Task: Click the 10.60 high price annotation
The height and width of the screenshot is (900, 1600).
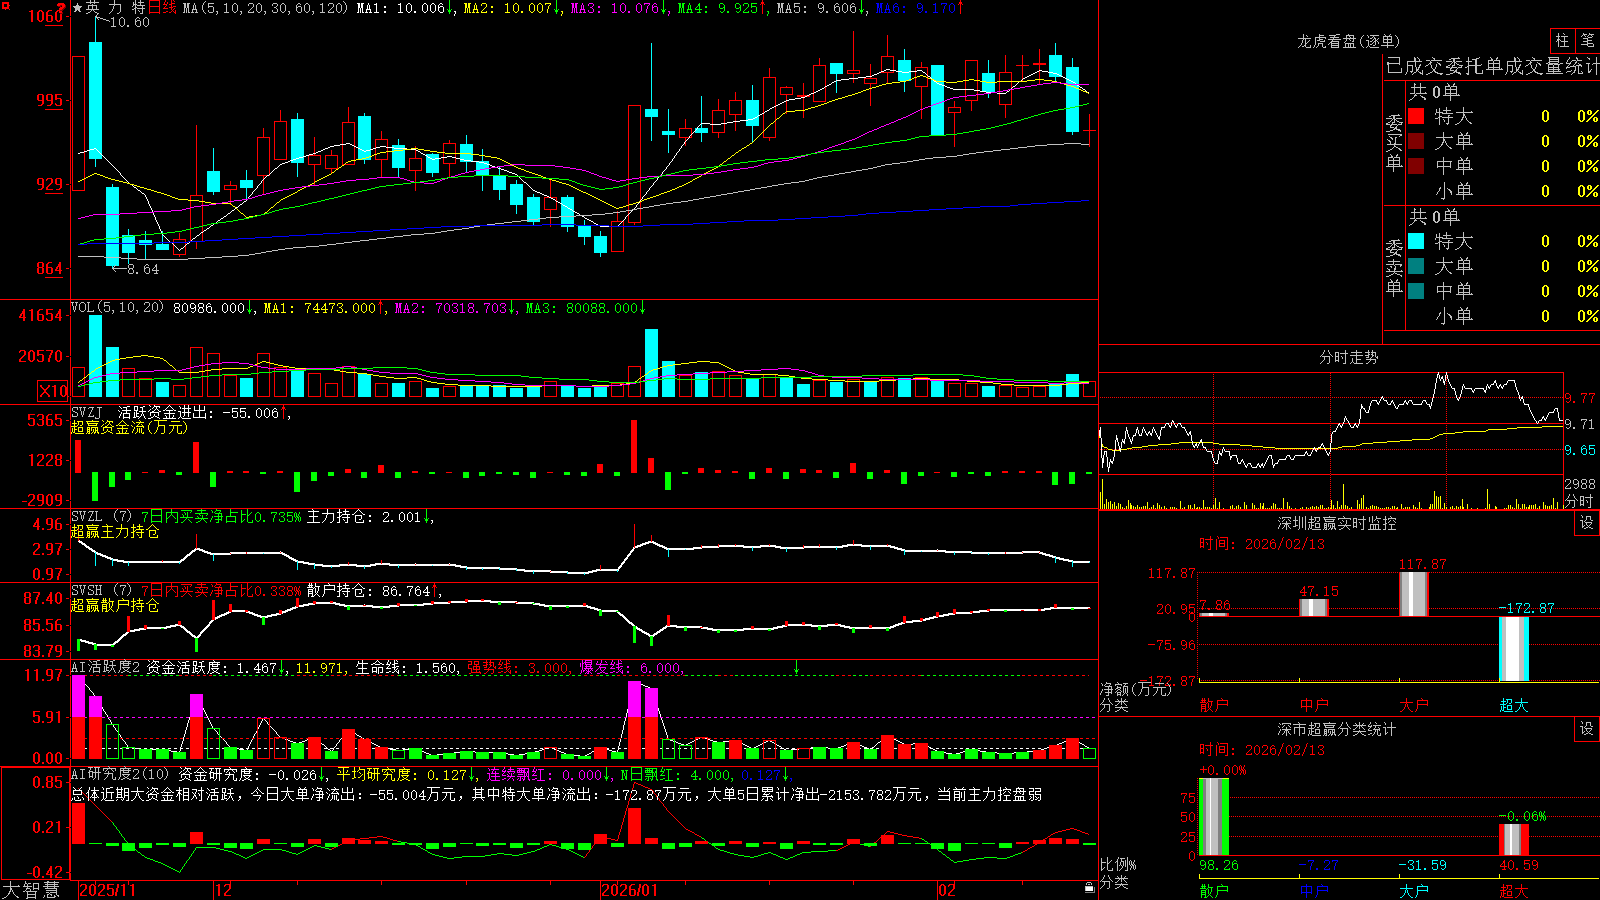Action: (130, 22)
